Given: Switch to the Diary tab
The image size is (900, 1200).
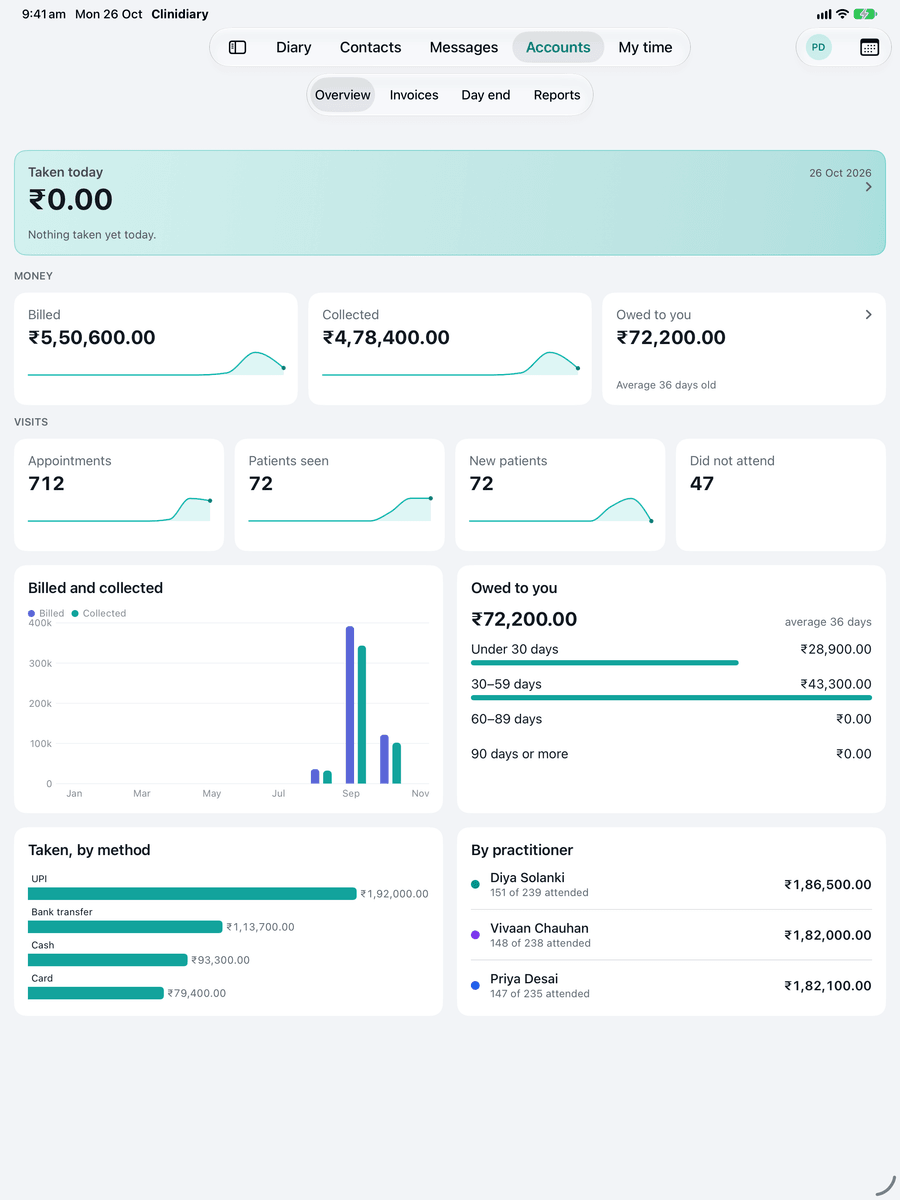Looking at the screenshot, I should click(x=294, y=47).
